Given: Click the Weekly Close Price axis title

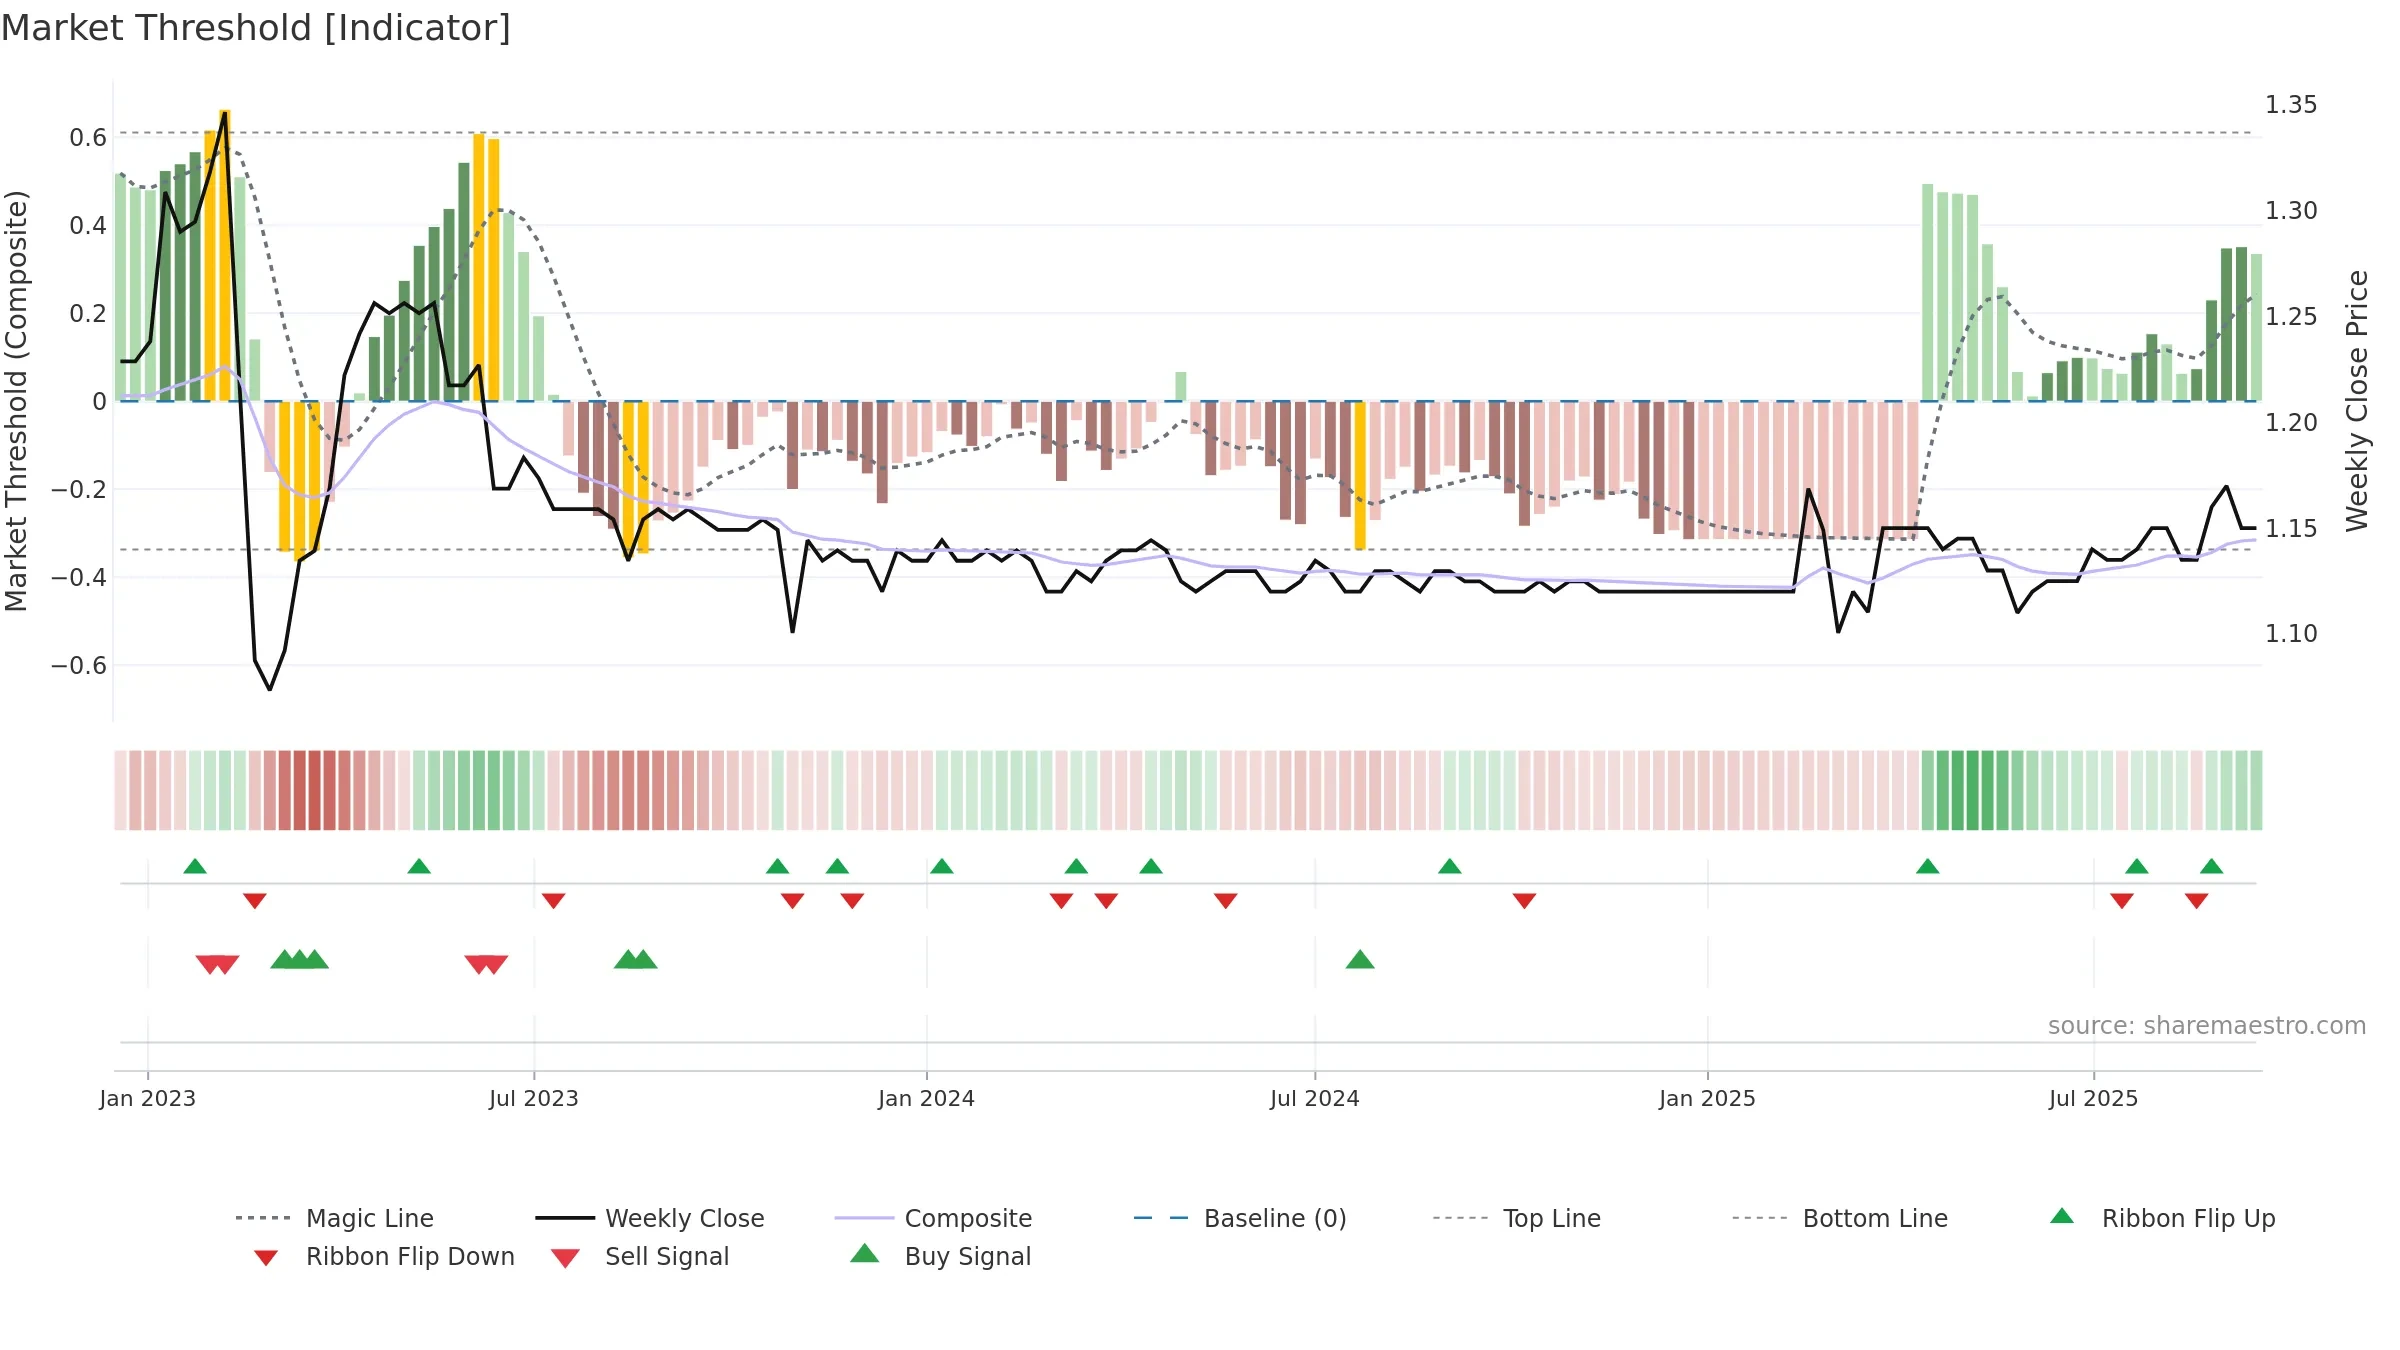Looking at the screenshot, I should pyautogui.click(x=2358, y=400).
